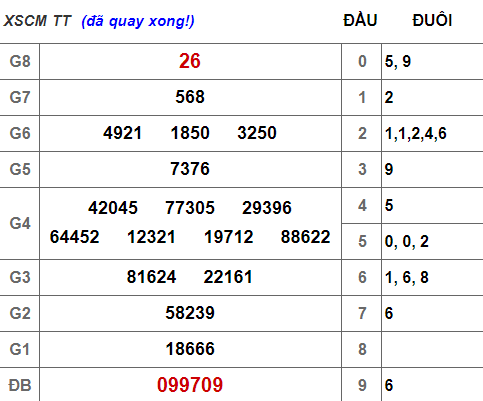Click head digit 8 in ĐẦU column
Image resolution: width=483 pixels, height=401 pixels.
[x=362, y=349]
